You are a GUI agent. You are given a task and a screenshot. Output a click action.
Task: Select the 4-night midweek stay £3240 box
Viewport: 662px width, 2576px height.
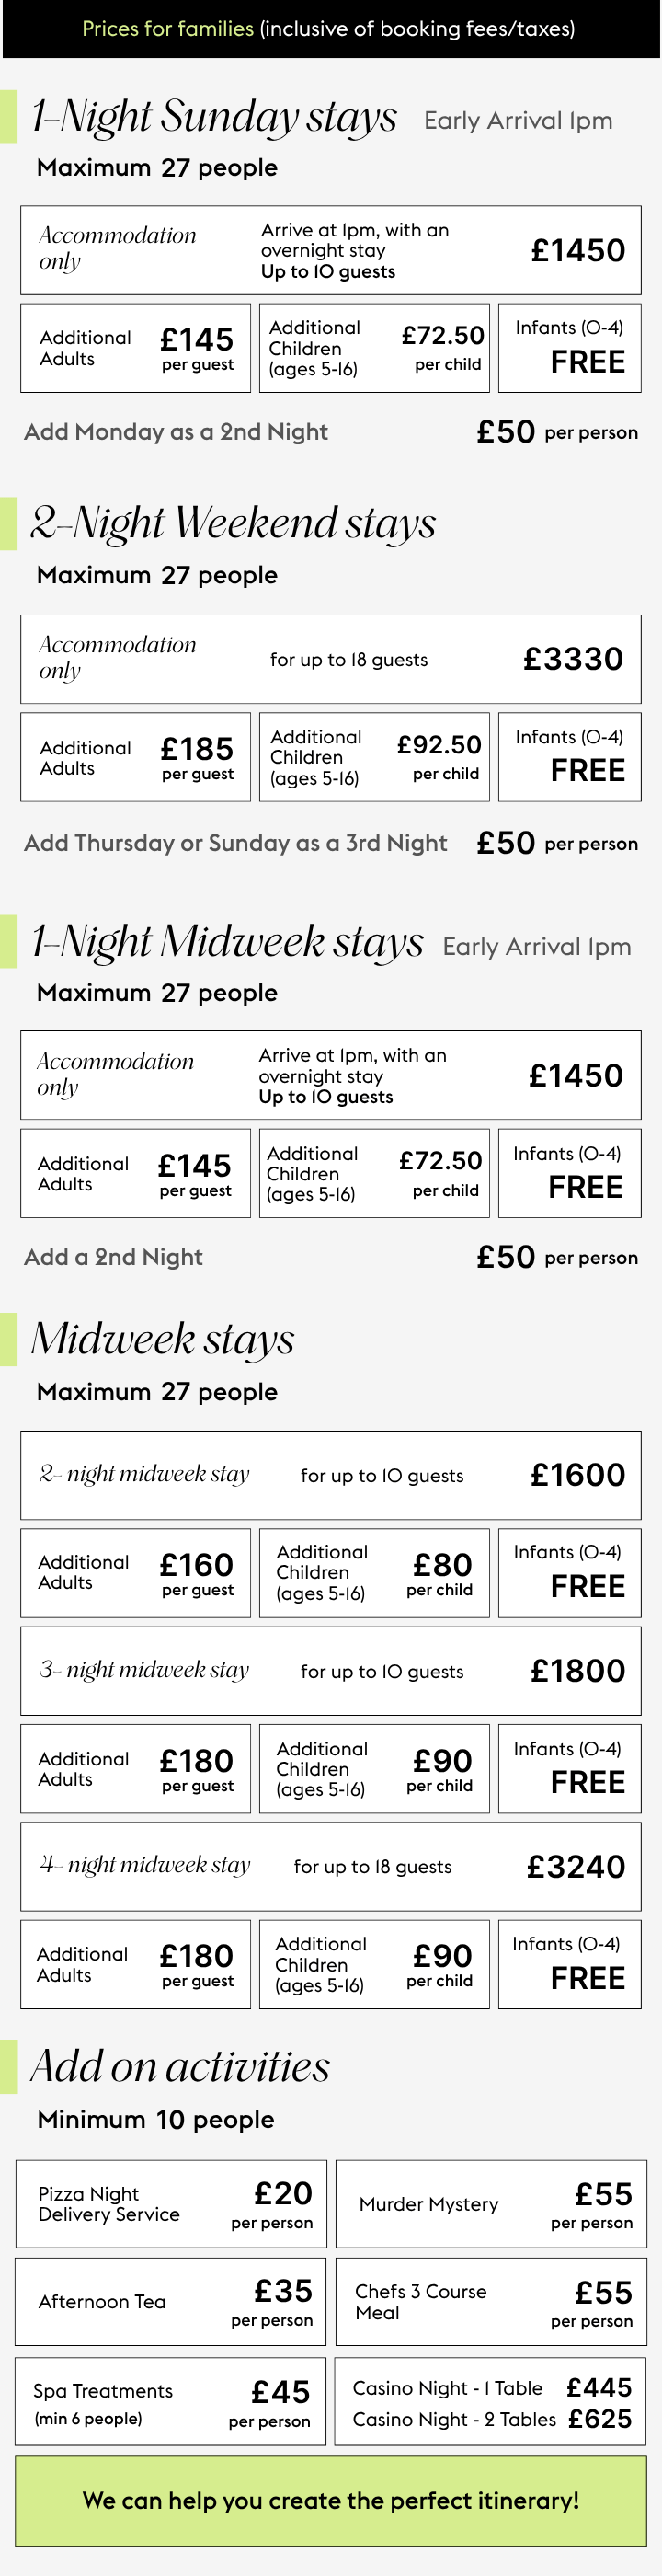[331, 1866]
